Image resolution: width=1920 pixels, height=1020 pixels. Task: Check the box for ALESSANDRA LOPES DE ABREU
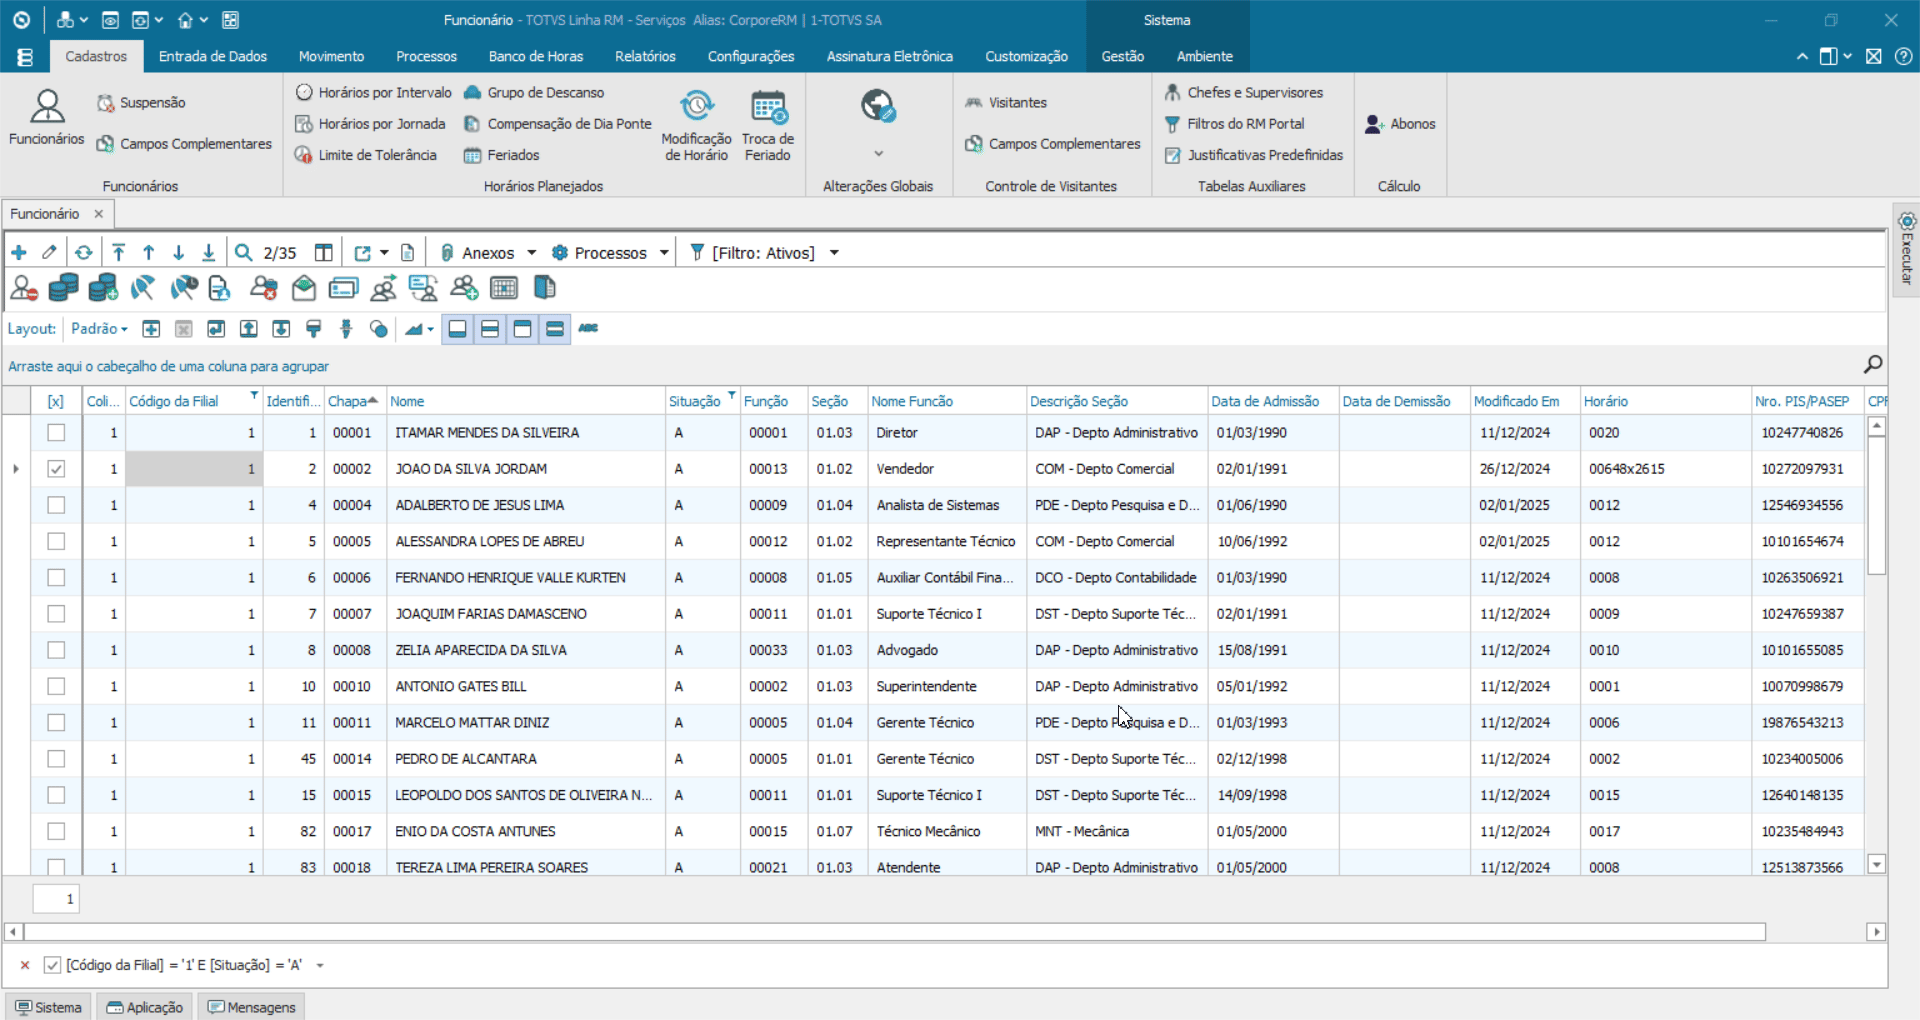[x=56, y=541]
